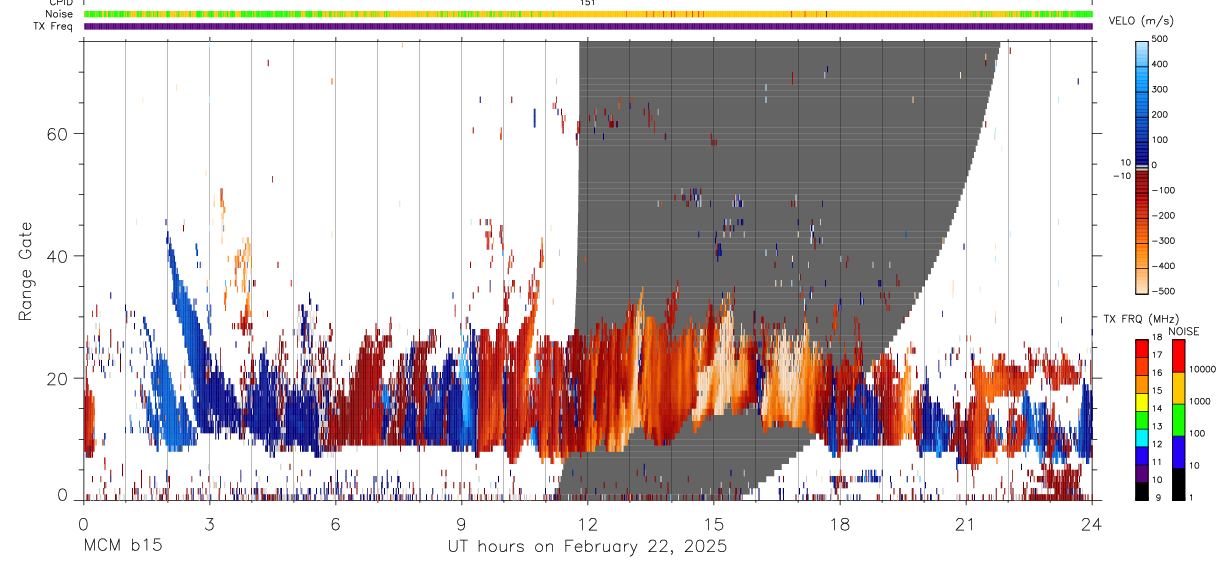Click the x-axis tick label '9'
This screenshot has height=567, width=1228.
point(461,524)
